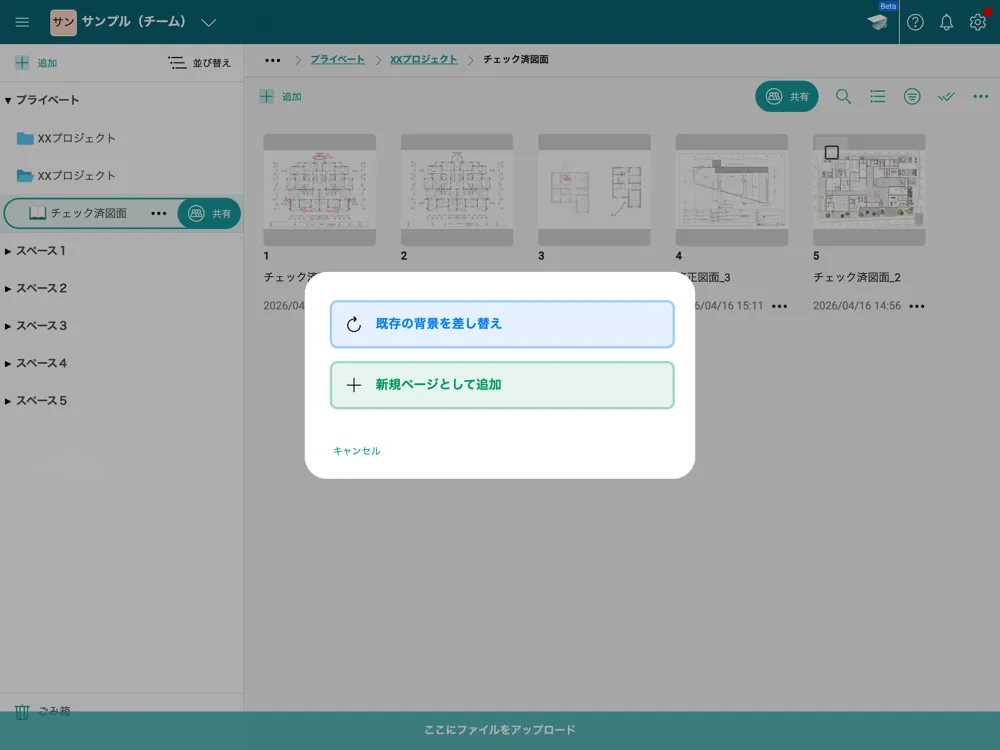The height and width of the screenshot is (750, 1000).
Task: Open the filter icon
Action: (912, 96)
